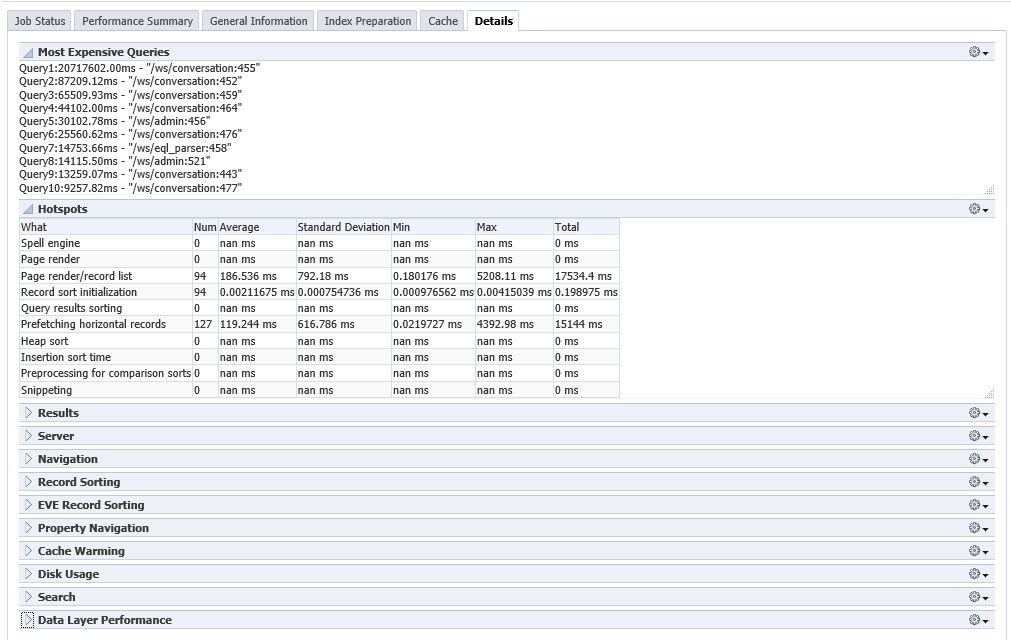
Task: Collapse the Hotspots panel
Action: tap(27, 209)
